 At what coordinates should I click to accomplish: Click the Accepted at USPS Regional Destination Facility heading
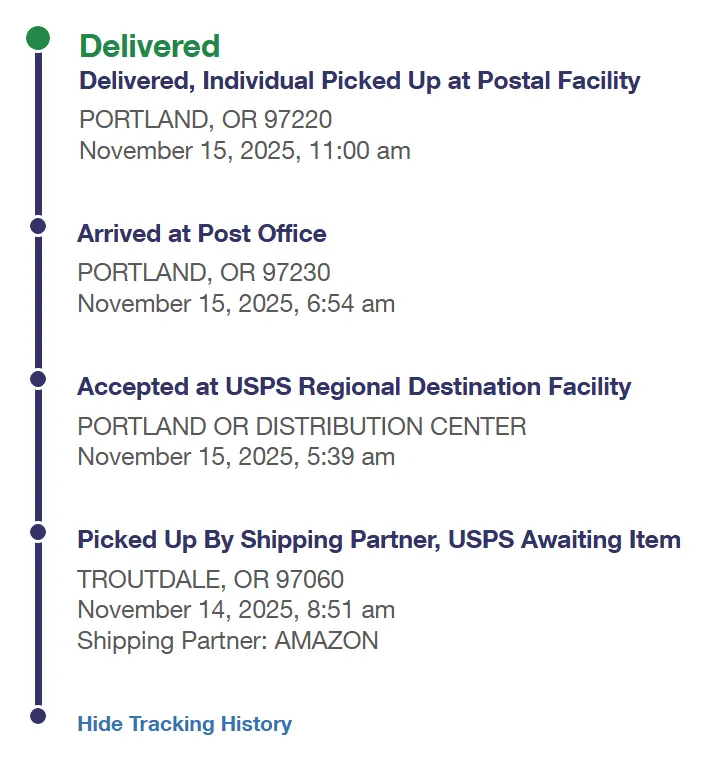tap(354, 387)
